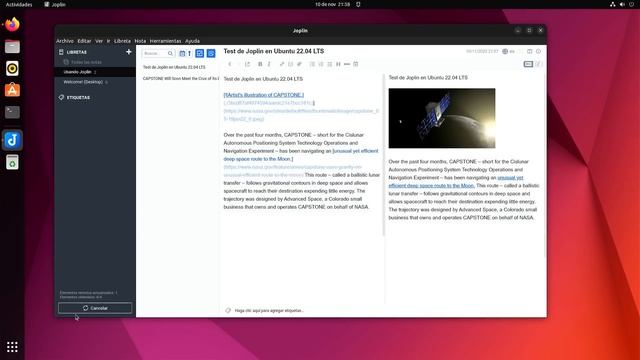
Task: Apply bold formatting
Action: coord(260,64)
